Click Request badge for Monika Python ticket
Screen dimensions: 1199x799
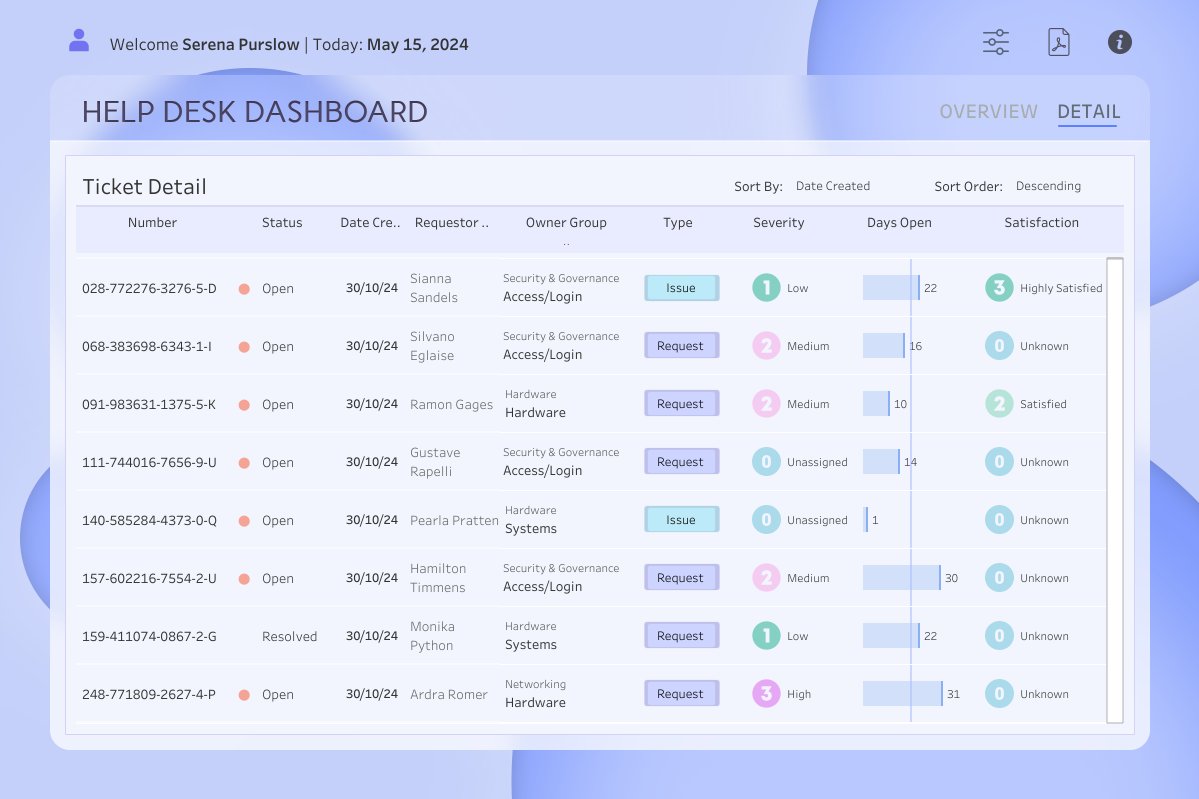pos(681,636)
